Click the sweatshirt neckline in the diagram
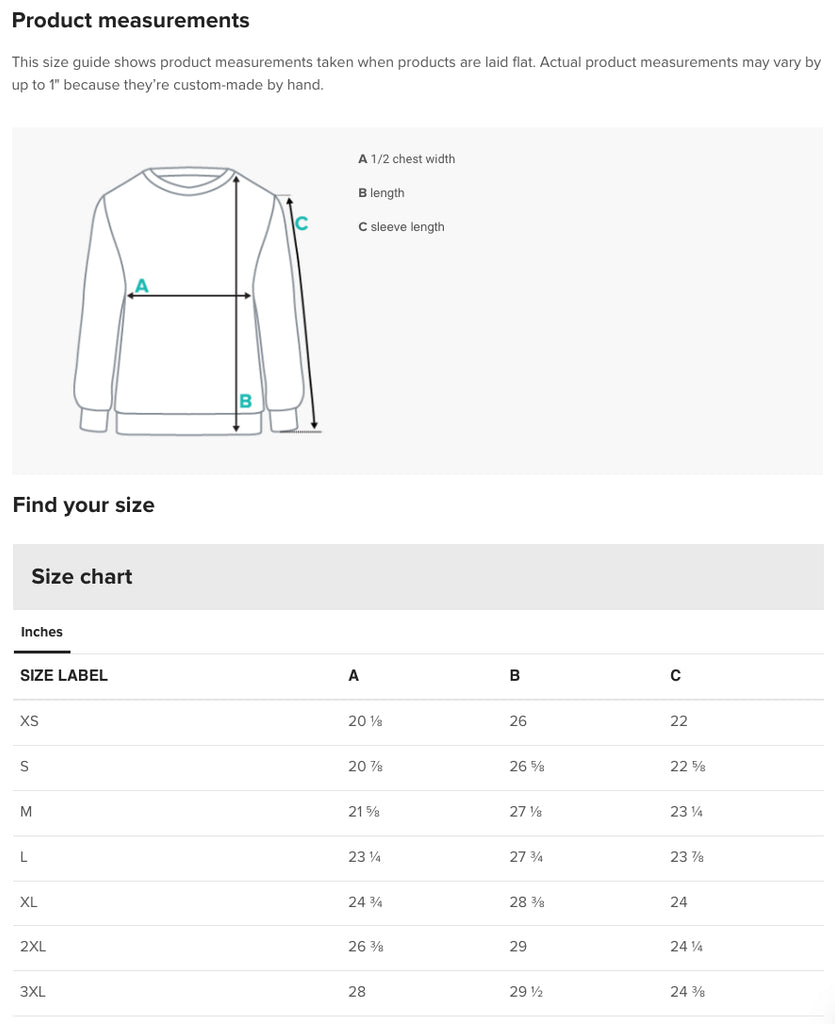This screenshot has height=1024, width=835. 189,178
